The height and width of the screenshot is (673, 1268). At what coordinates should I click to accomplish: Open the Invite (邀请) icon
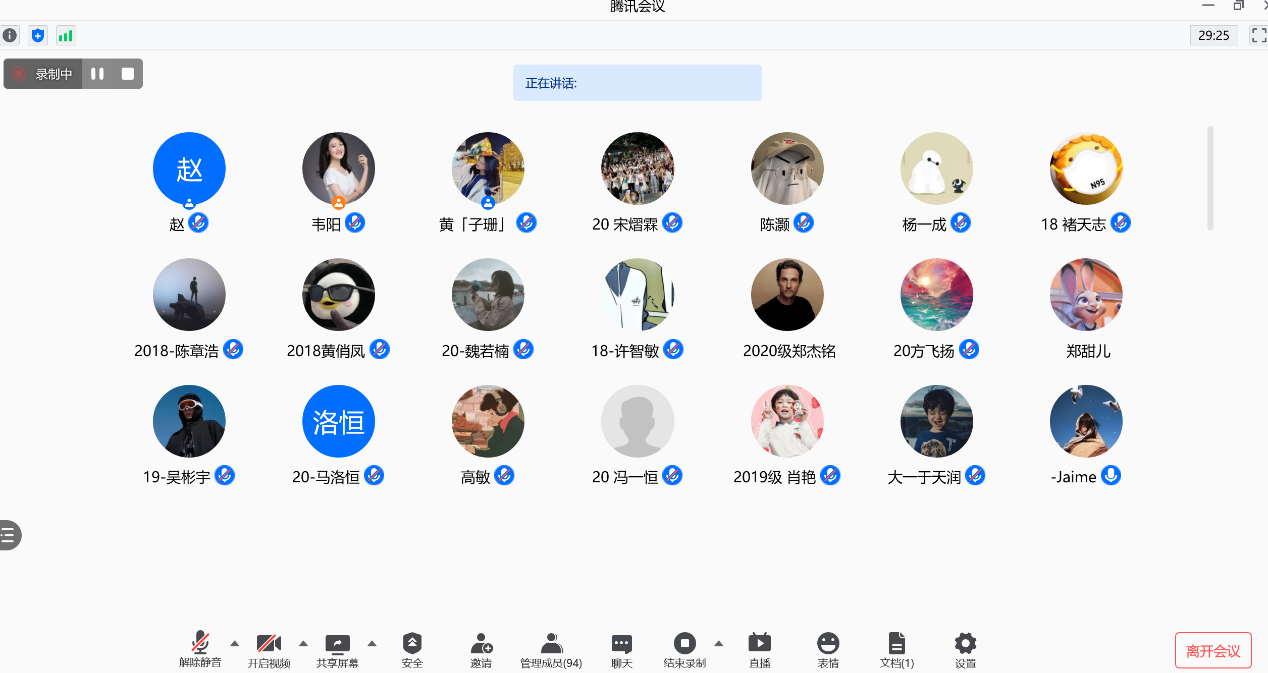[x=481, y=648]
